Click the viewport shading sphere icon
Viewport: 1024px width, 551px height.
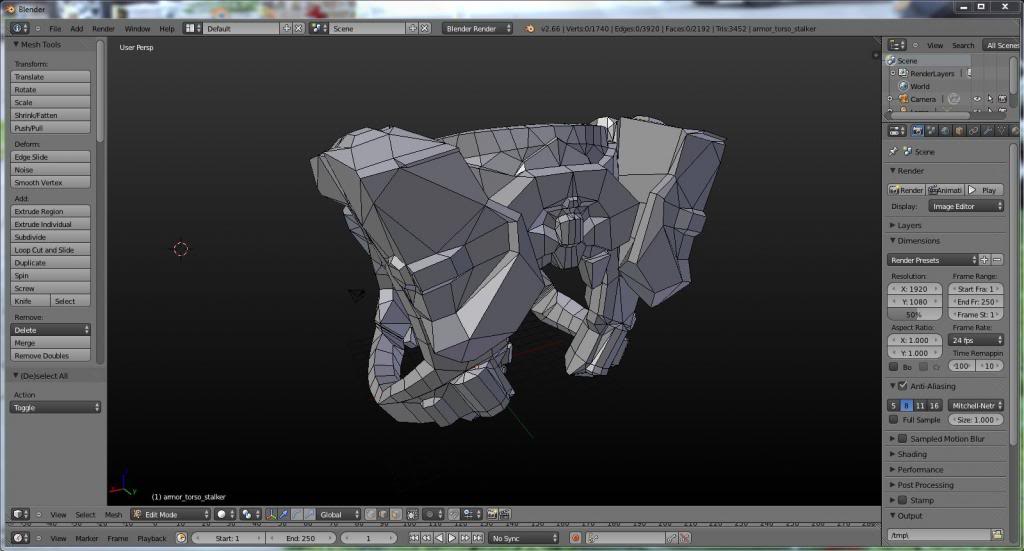(225, 514)
